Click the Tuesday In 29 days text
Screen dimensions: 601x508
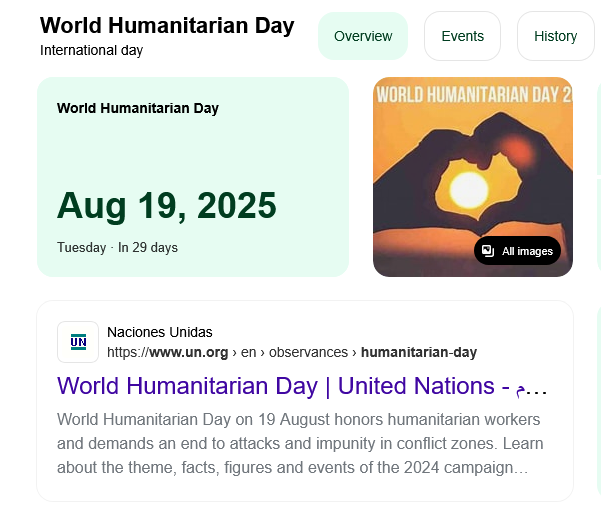click(x=117, y=247)
